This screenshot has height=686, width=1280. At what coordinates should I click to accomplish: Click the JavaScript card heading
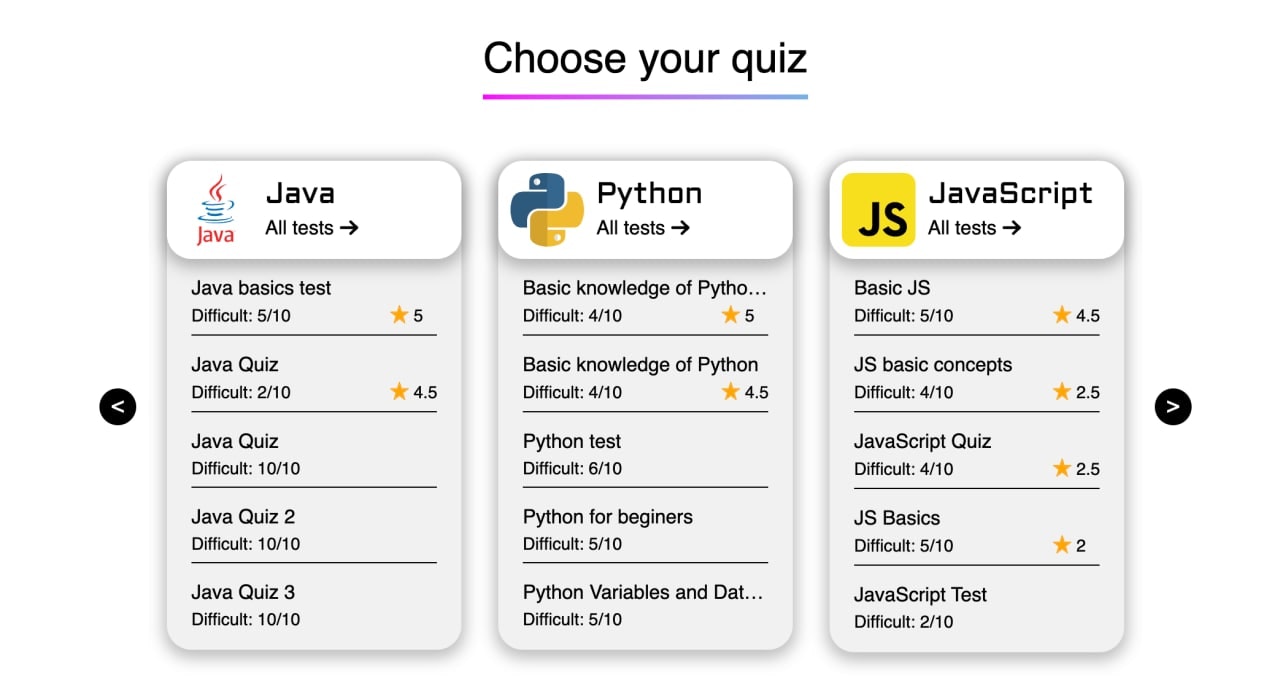[x=1011, y=193]
